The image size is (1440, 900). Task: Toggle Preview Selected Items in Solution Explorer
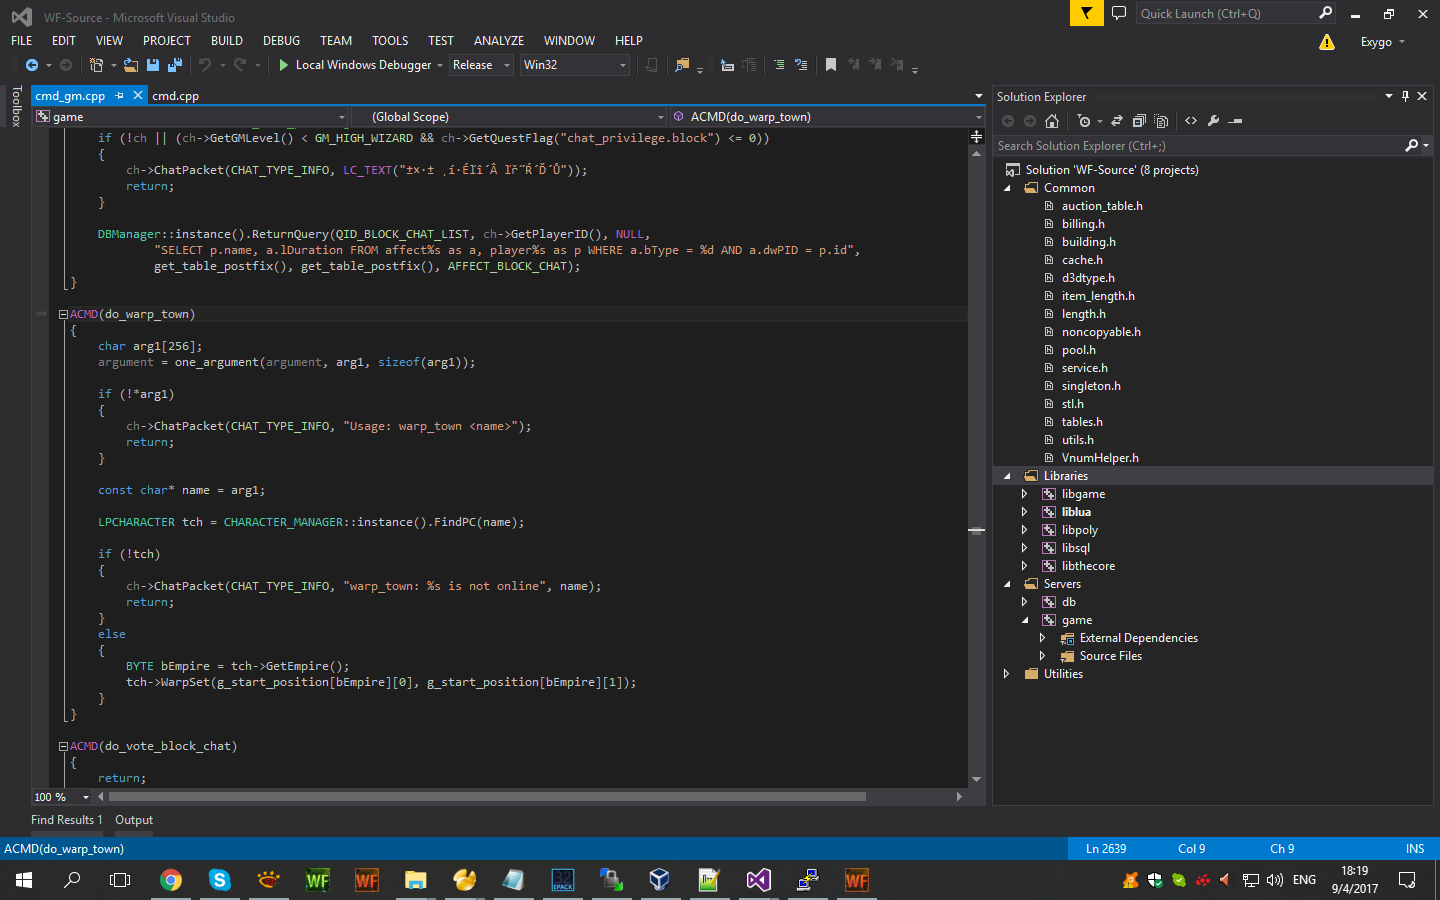point(1236,121)
